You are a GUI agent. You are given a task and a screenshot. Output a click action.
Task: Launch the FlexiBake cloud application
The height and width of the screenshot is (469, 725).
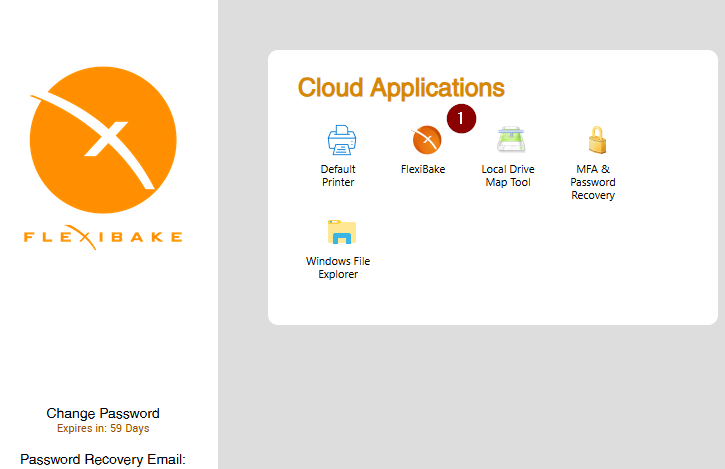click(427, 140)
